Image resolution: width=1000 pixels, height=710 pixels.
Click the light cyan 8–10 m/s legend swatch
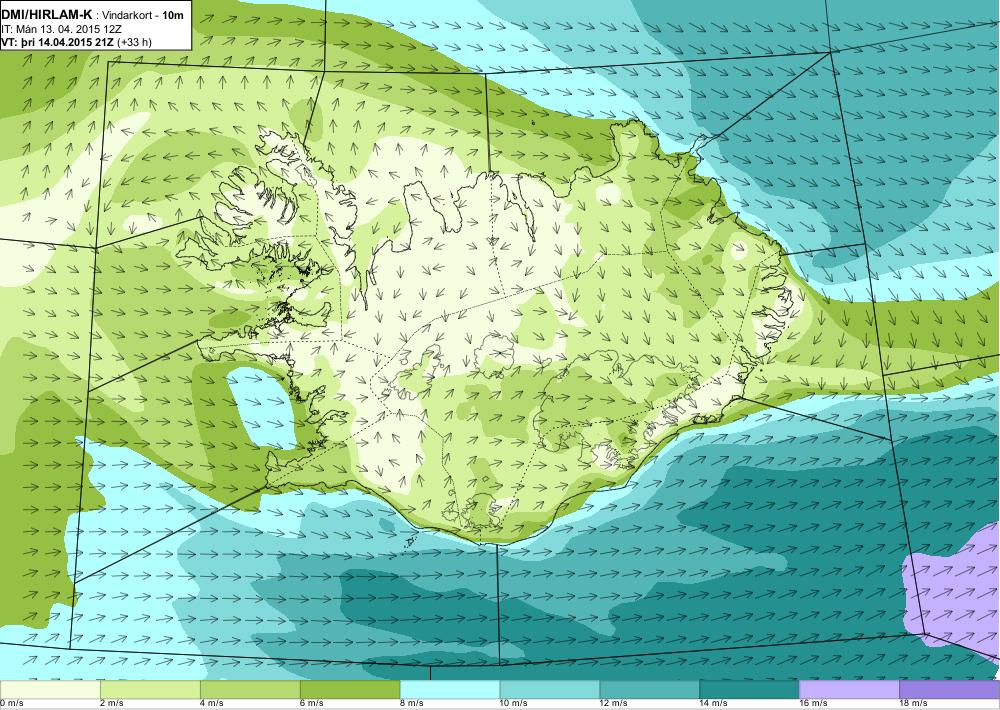(450, 689)
